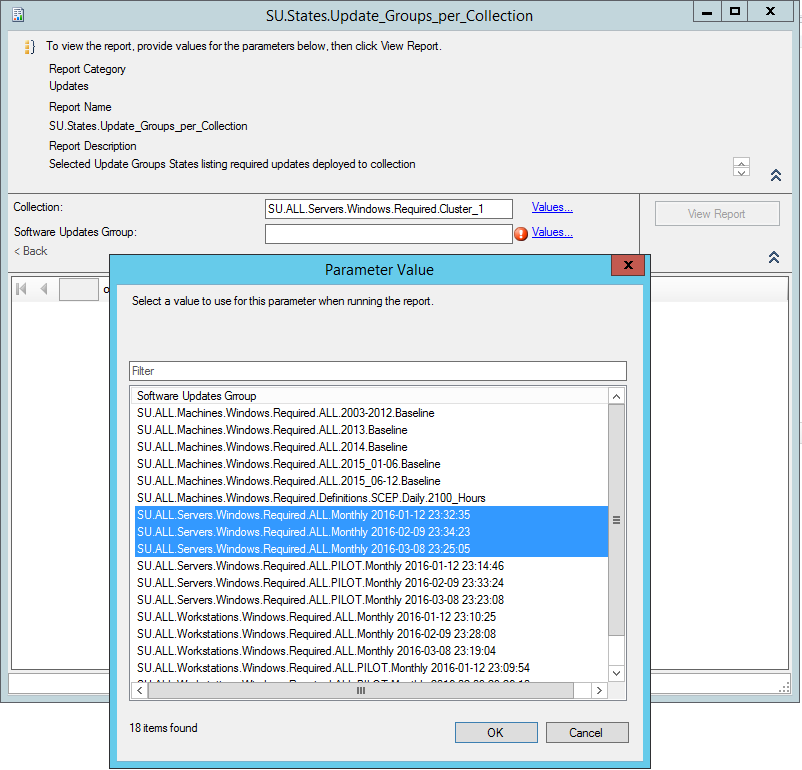Viewport: 802px width, 770px height.
Task: Confirm selection with OK button
Action: pyautogui.click(x=496, y=733)
